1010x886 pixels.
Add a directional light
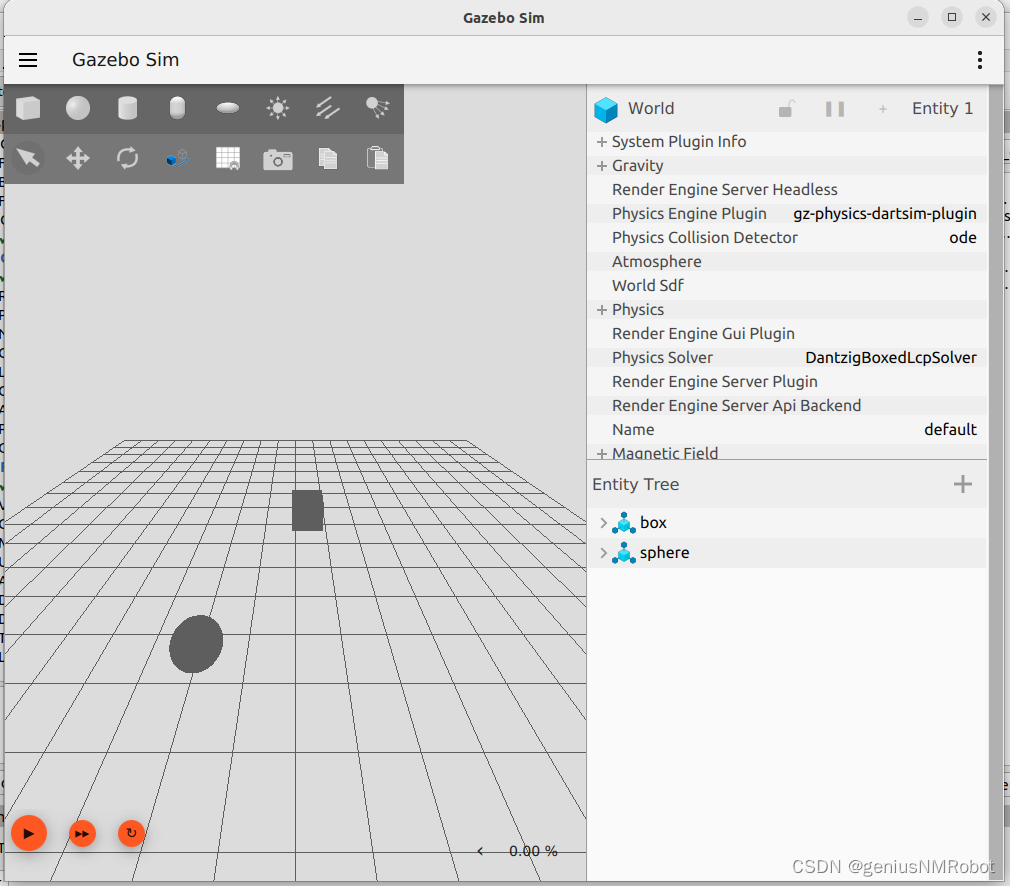point(327,108)
